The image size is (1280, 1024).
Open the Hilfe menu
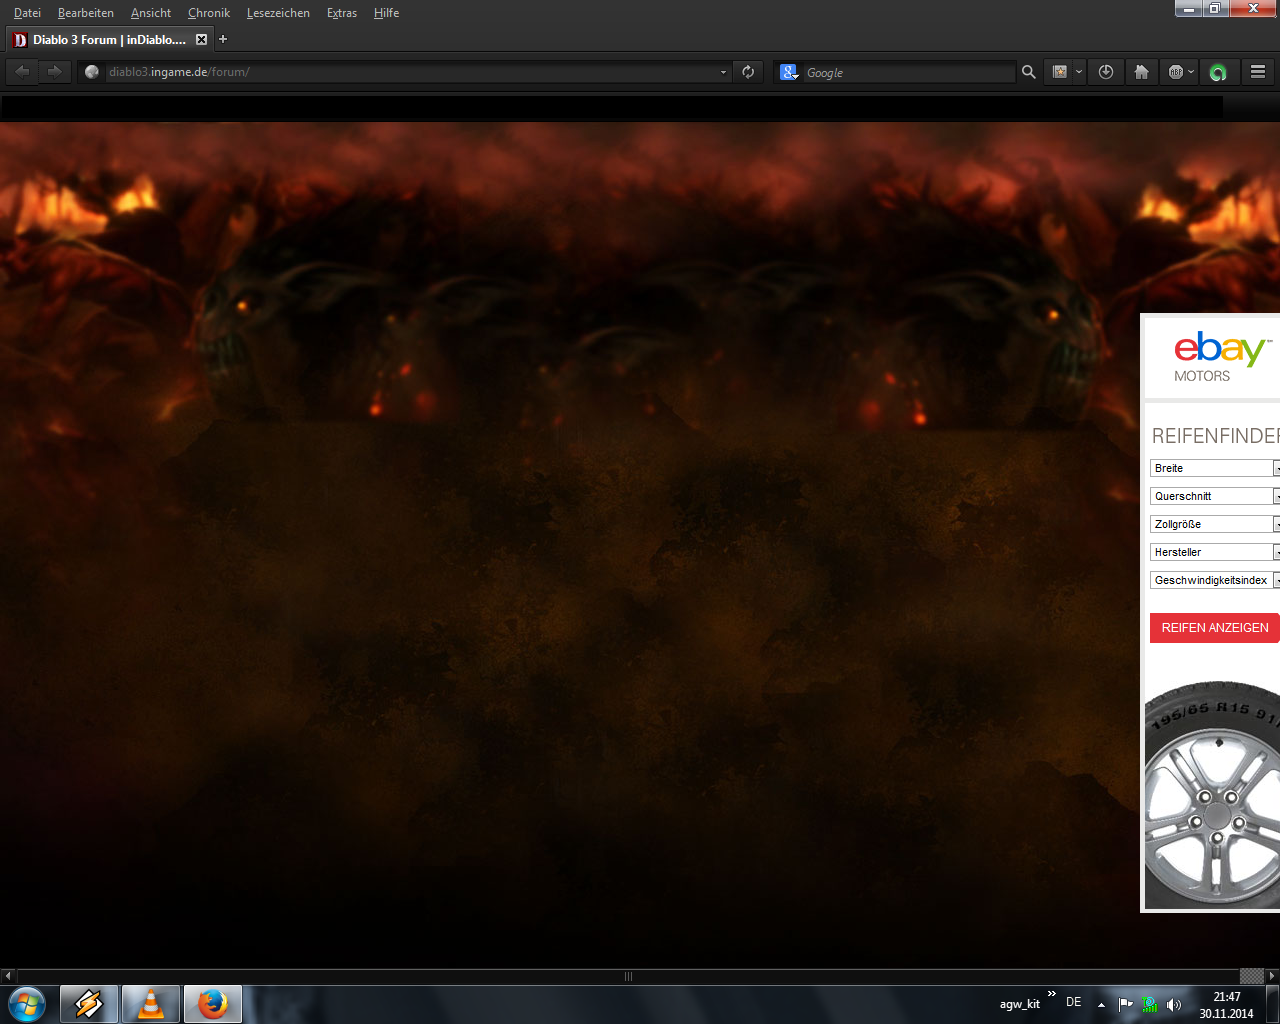(x=386, y=13)
